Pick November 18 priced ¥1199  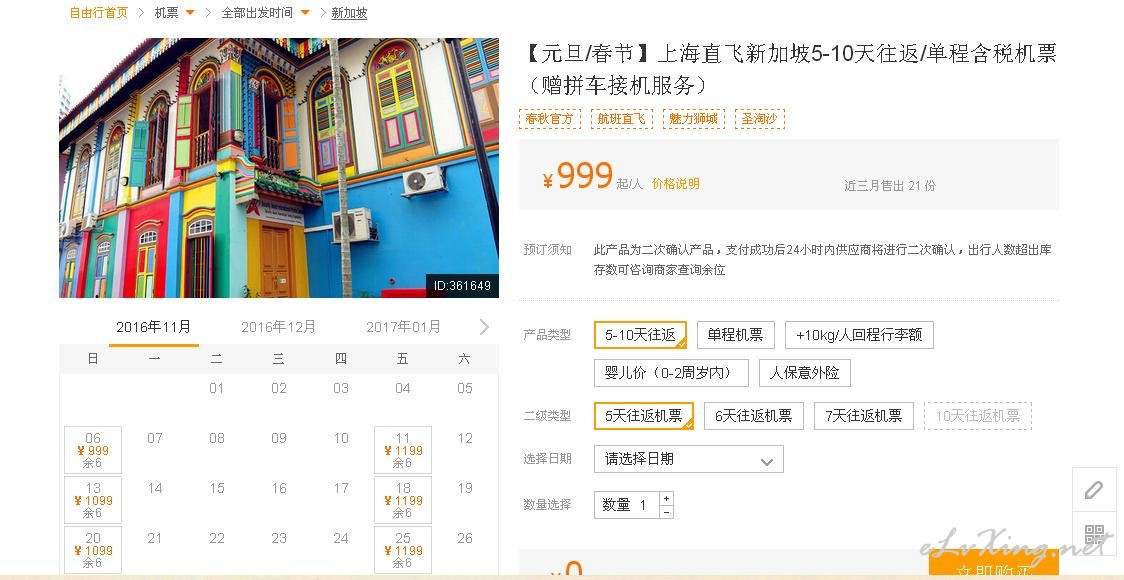point(403,500)
